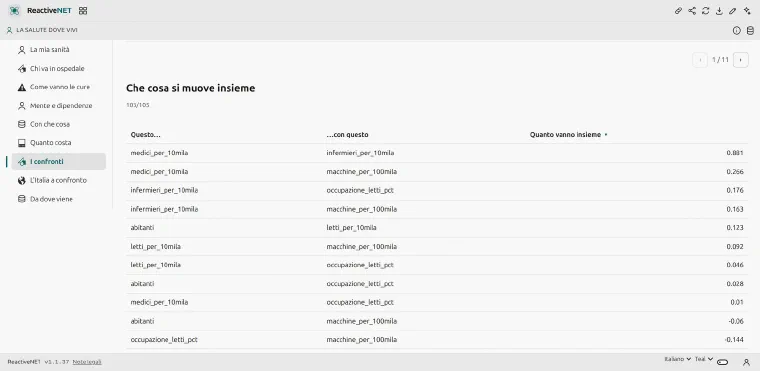Click the person icon for Mente e dipendenze
This screenshot has height=371, width=760.
21,106
